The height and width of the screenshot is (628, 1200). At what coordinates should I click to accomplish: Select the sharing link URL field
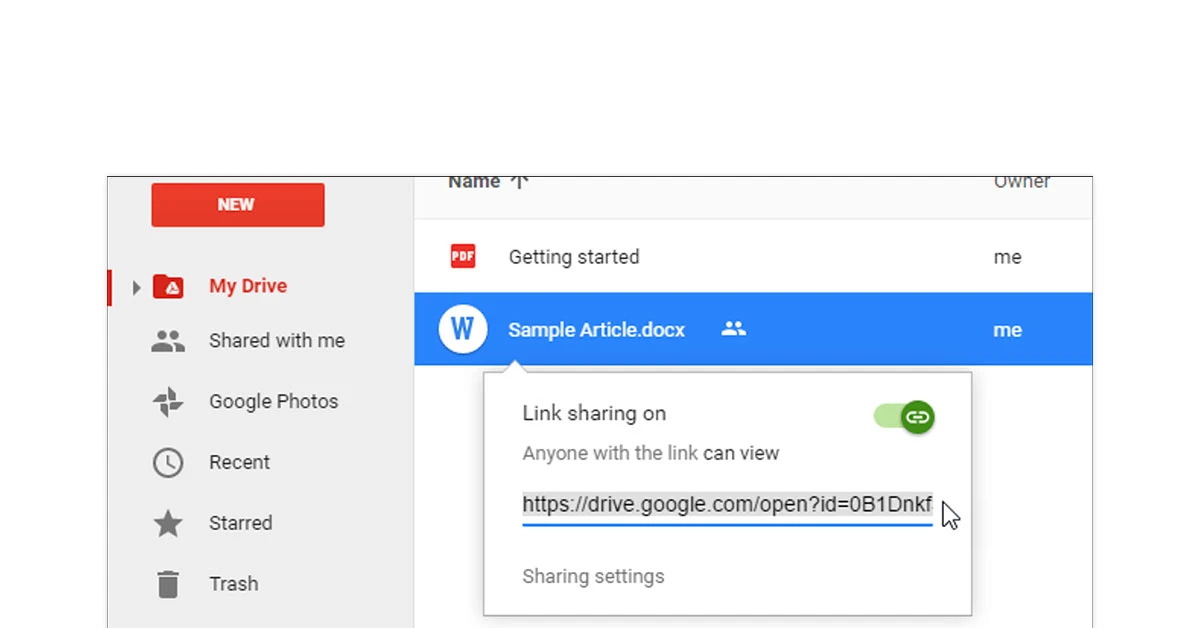click(x=726, y=504)
